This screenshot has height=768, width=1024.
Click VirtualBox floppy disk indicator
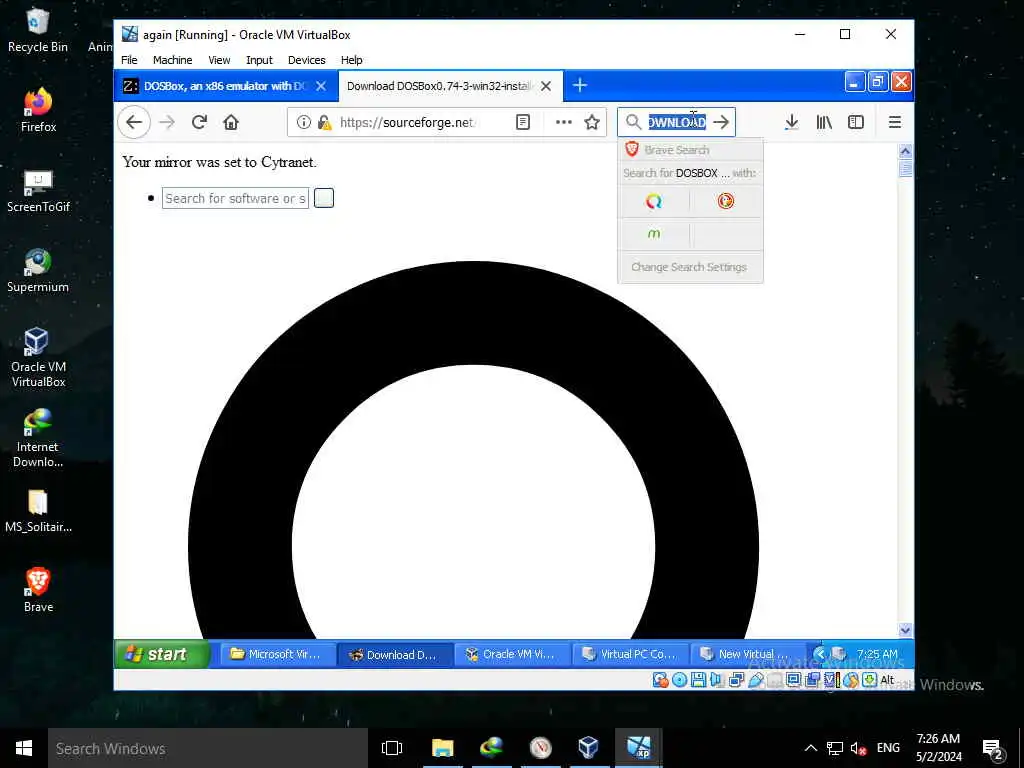pyautogui.click(x=699, y=680)
